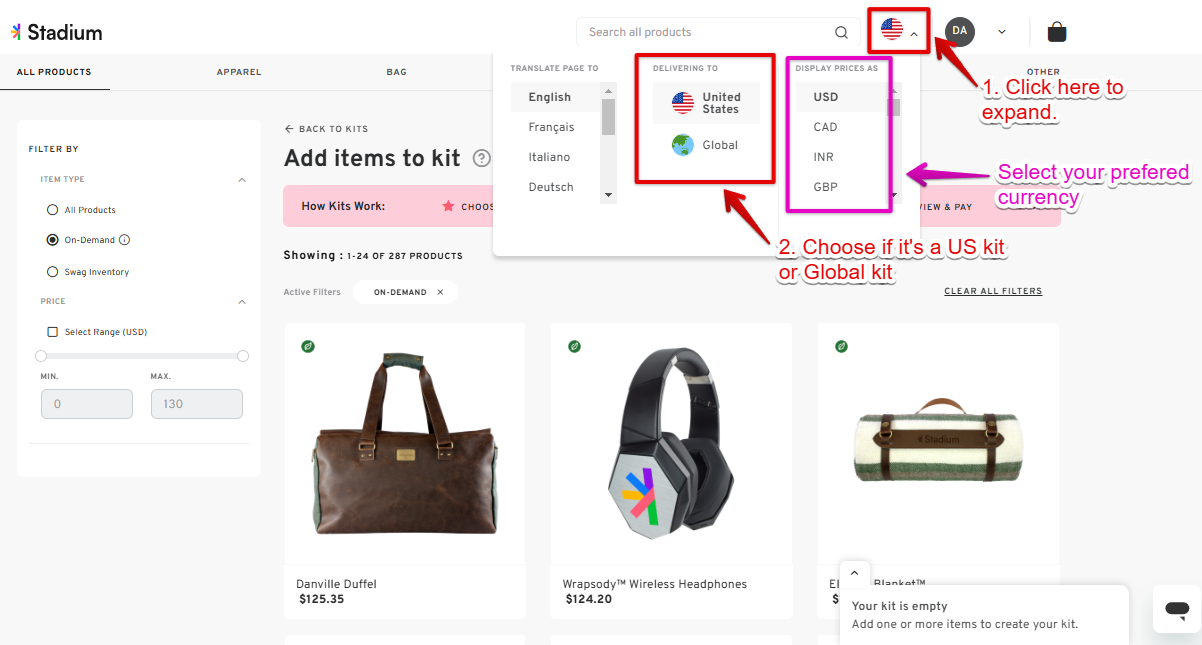
Task: Open the Other tab
Action: pyautogui.click(x=1043, y=72)
